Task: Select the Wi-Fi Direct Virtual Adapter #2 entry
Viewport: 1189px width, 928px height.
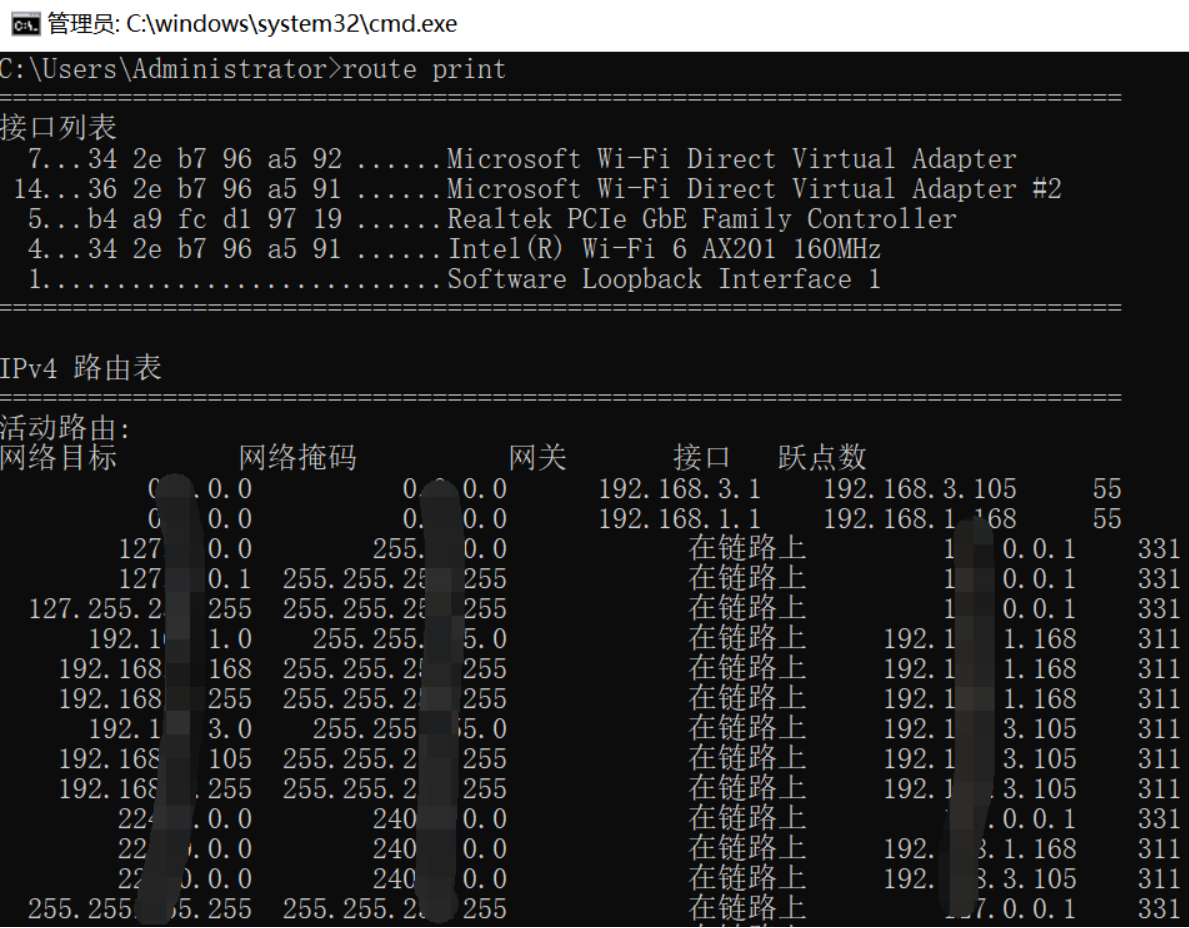Action: tap(753, 189)
